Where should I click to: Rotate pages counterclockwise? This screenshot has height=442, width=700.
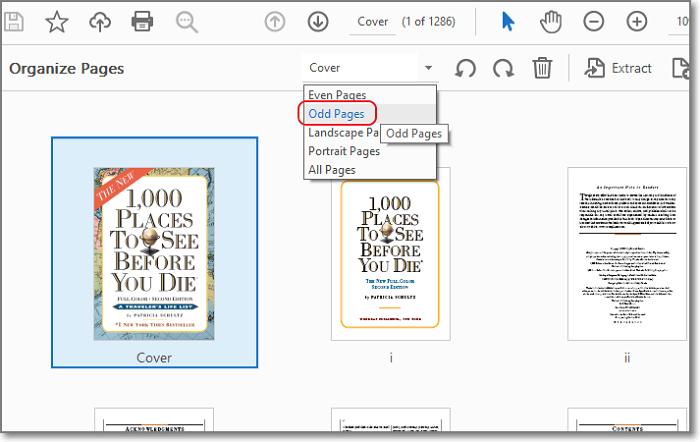466,68
